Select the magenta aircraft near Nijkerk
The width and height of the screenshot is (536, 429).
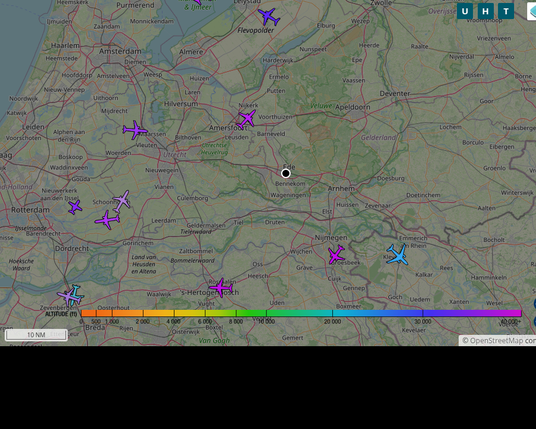(x=246, y=119)
